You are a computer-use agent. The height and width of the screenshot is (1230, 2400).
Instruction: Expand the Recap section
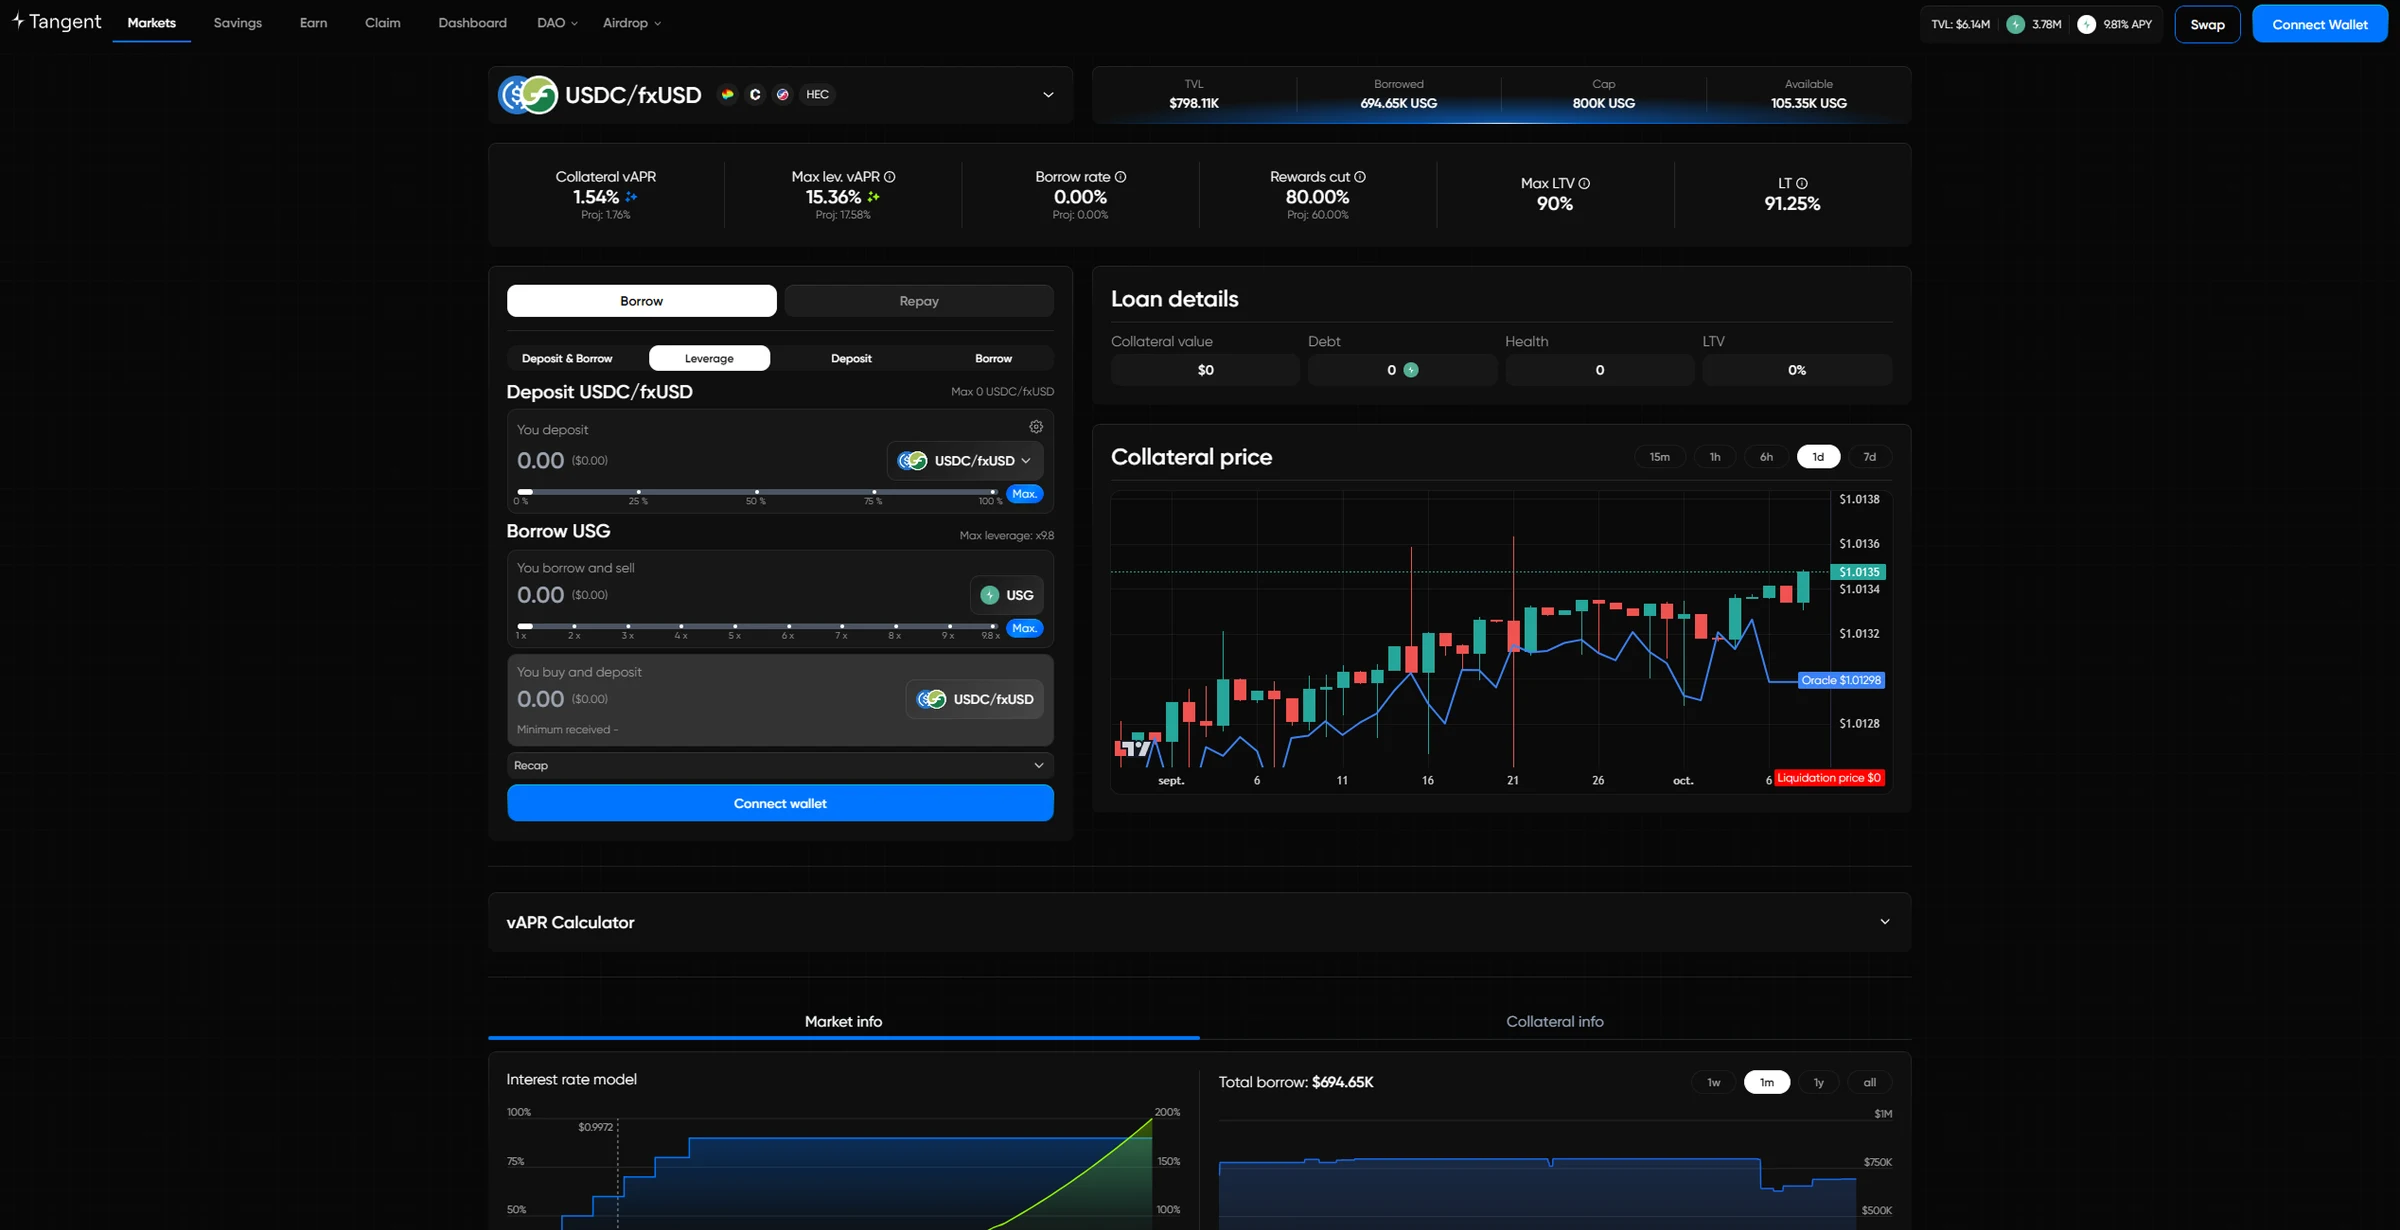point(780,766)
